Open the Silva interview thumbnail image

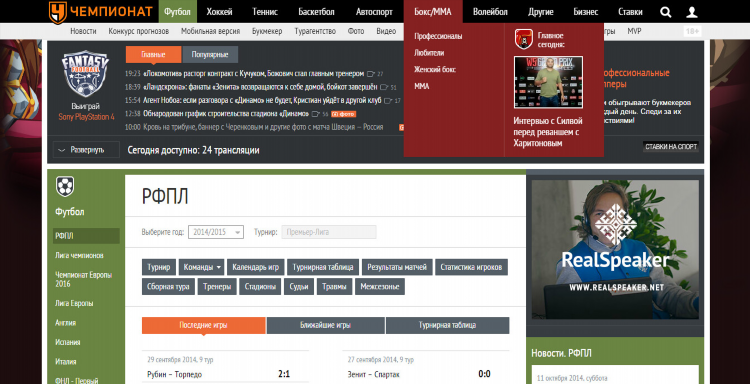(x=548, y=82)
